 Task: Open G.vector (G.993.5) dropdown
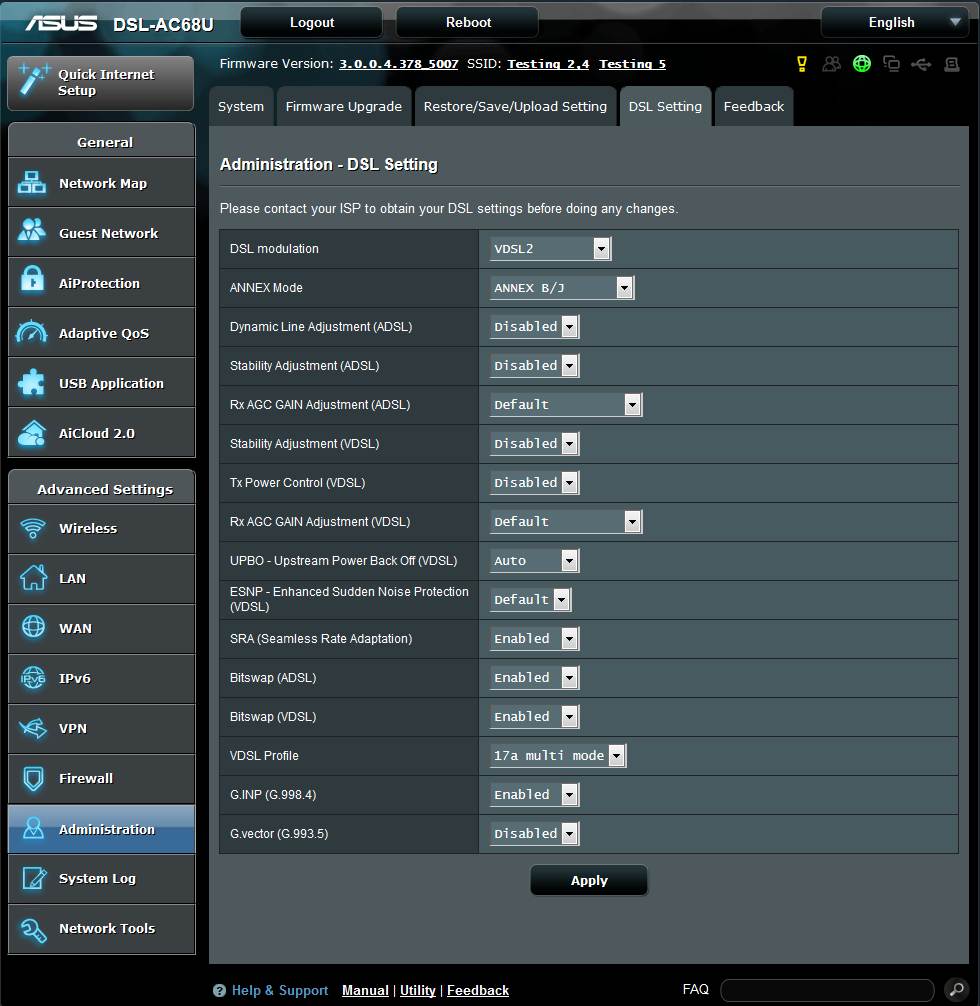click(534, 833)
